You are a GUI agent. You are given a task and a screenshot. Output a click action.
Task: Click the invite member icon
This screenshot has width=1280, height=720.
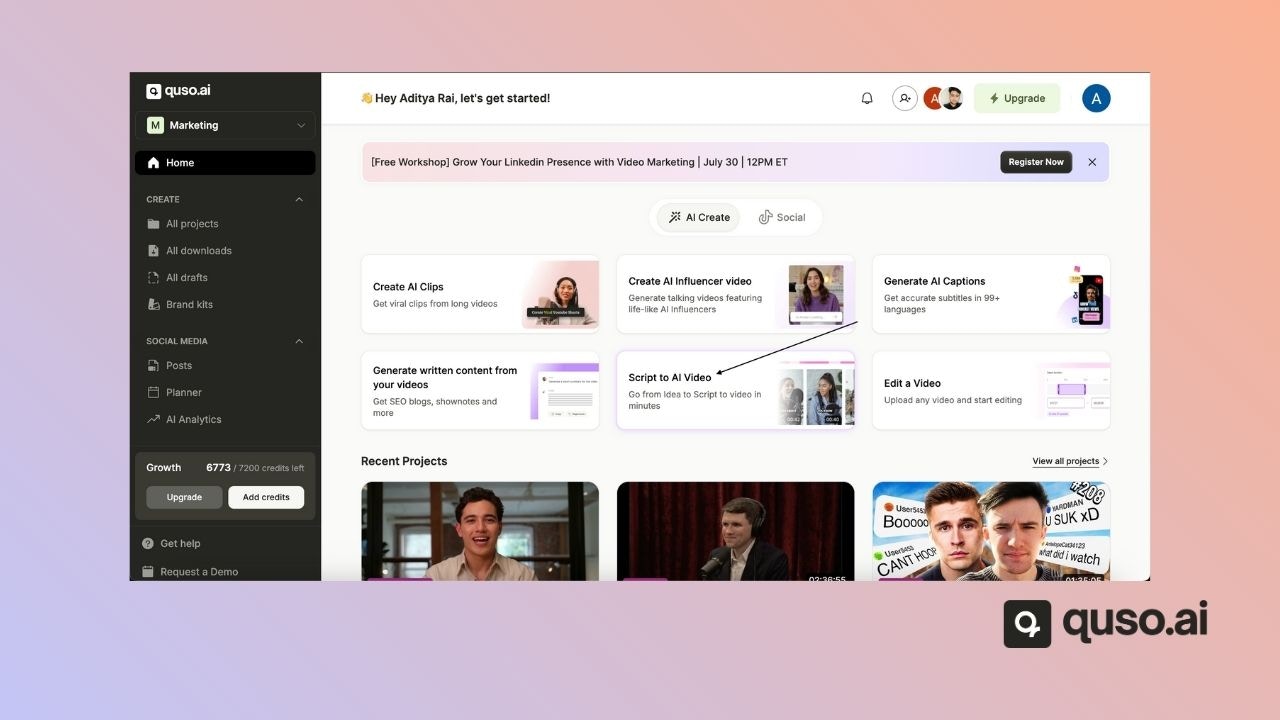tap(904, 98)
